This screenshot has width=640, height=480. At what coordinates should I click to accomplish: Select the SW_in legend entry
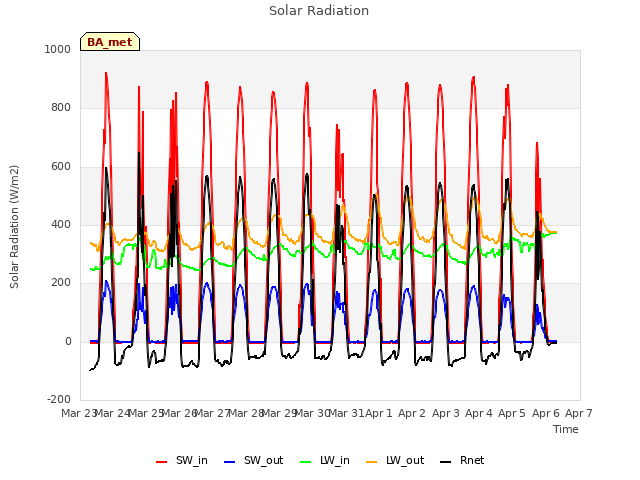182,461
